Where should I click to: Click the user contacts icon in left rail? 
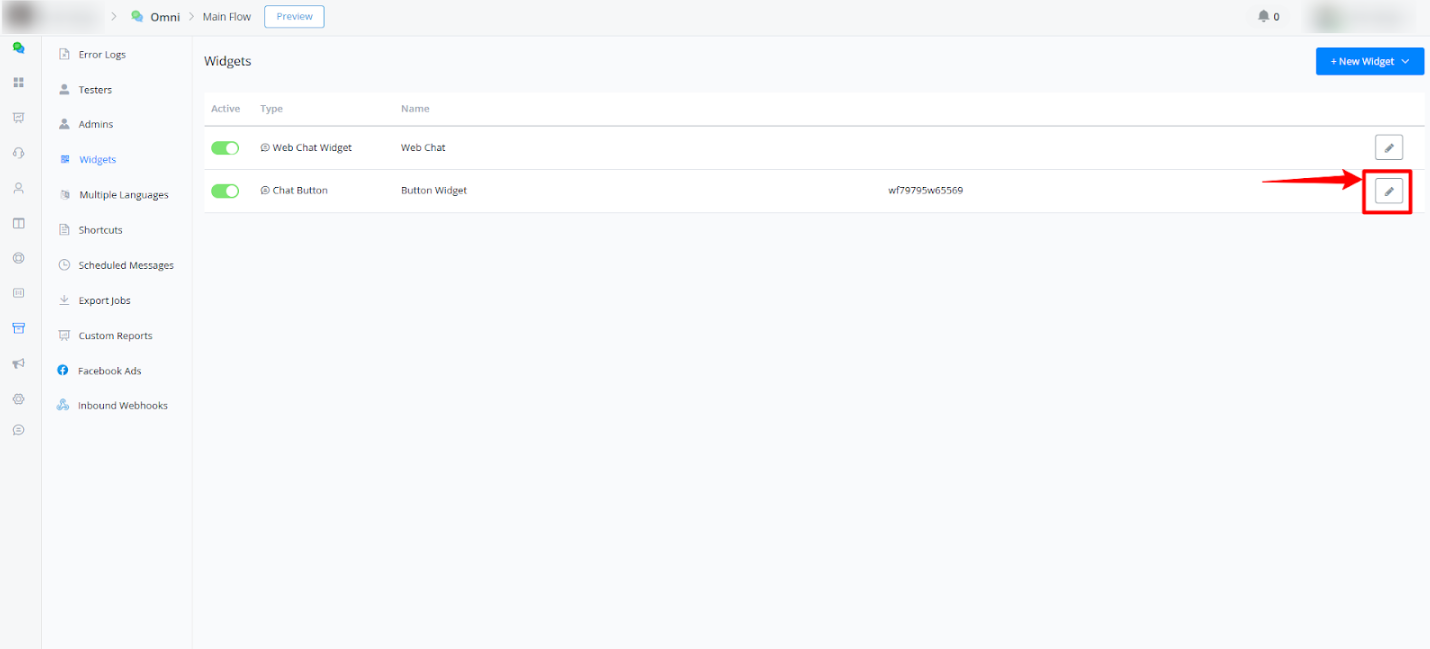coord(18,188)
